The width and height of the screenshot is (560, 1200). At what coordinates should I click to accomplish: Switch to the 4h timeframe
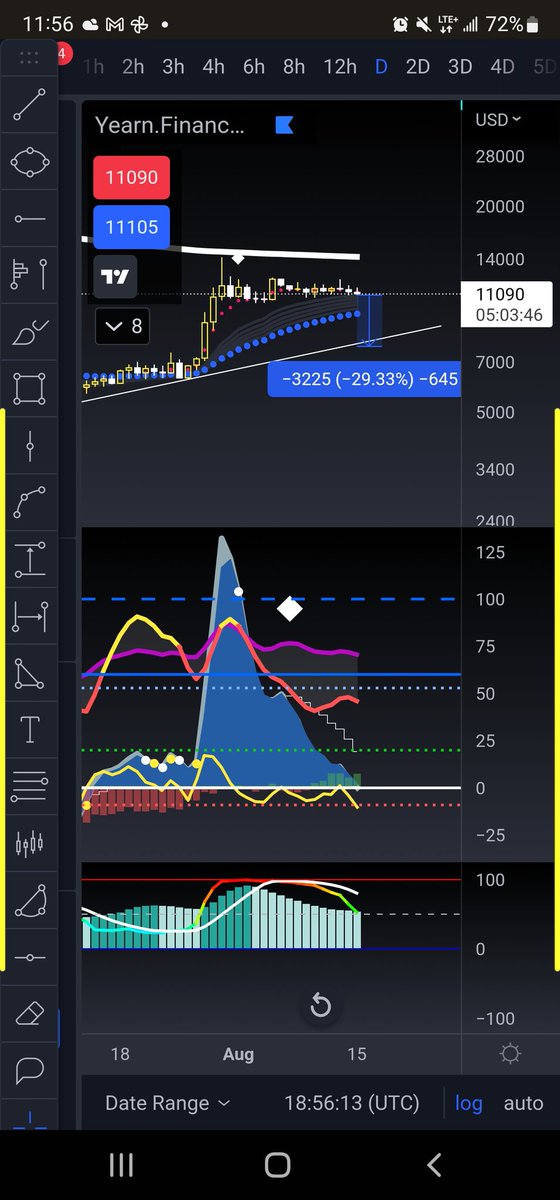click(213, 67)
